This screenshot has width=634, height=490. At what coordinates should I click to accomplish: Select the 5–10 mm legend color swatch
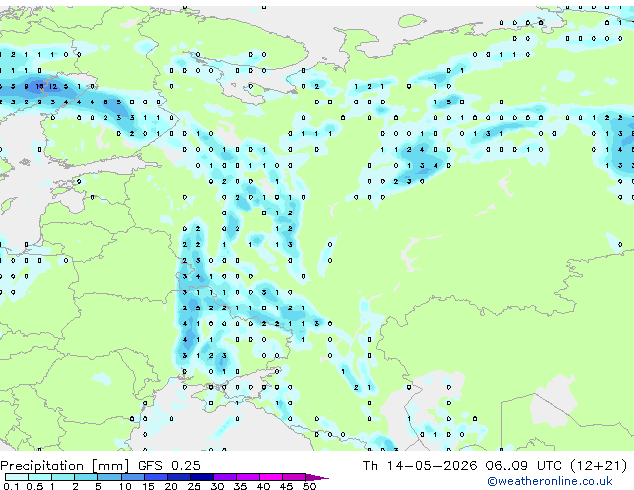point(110,477)
